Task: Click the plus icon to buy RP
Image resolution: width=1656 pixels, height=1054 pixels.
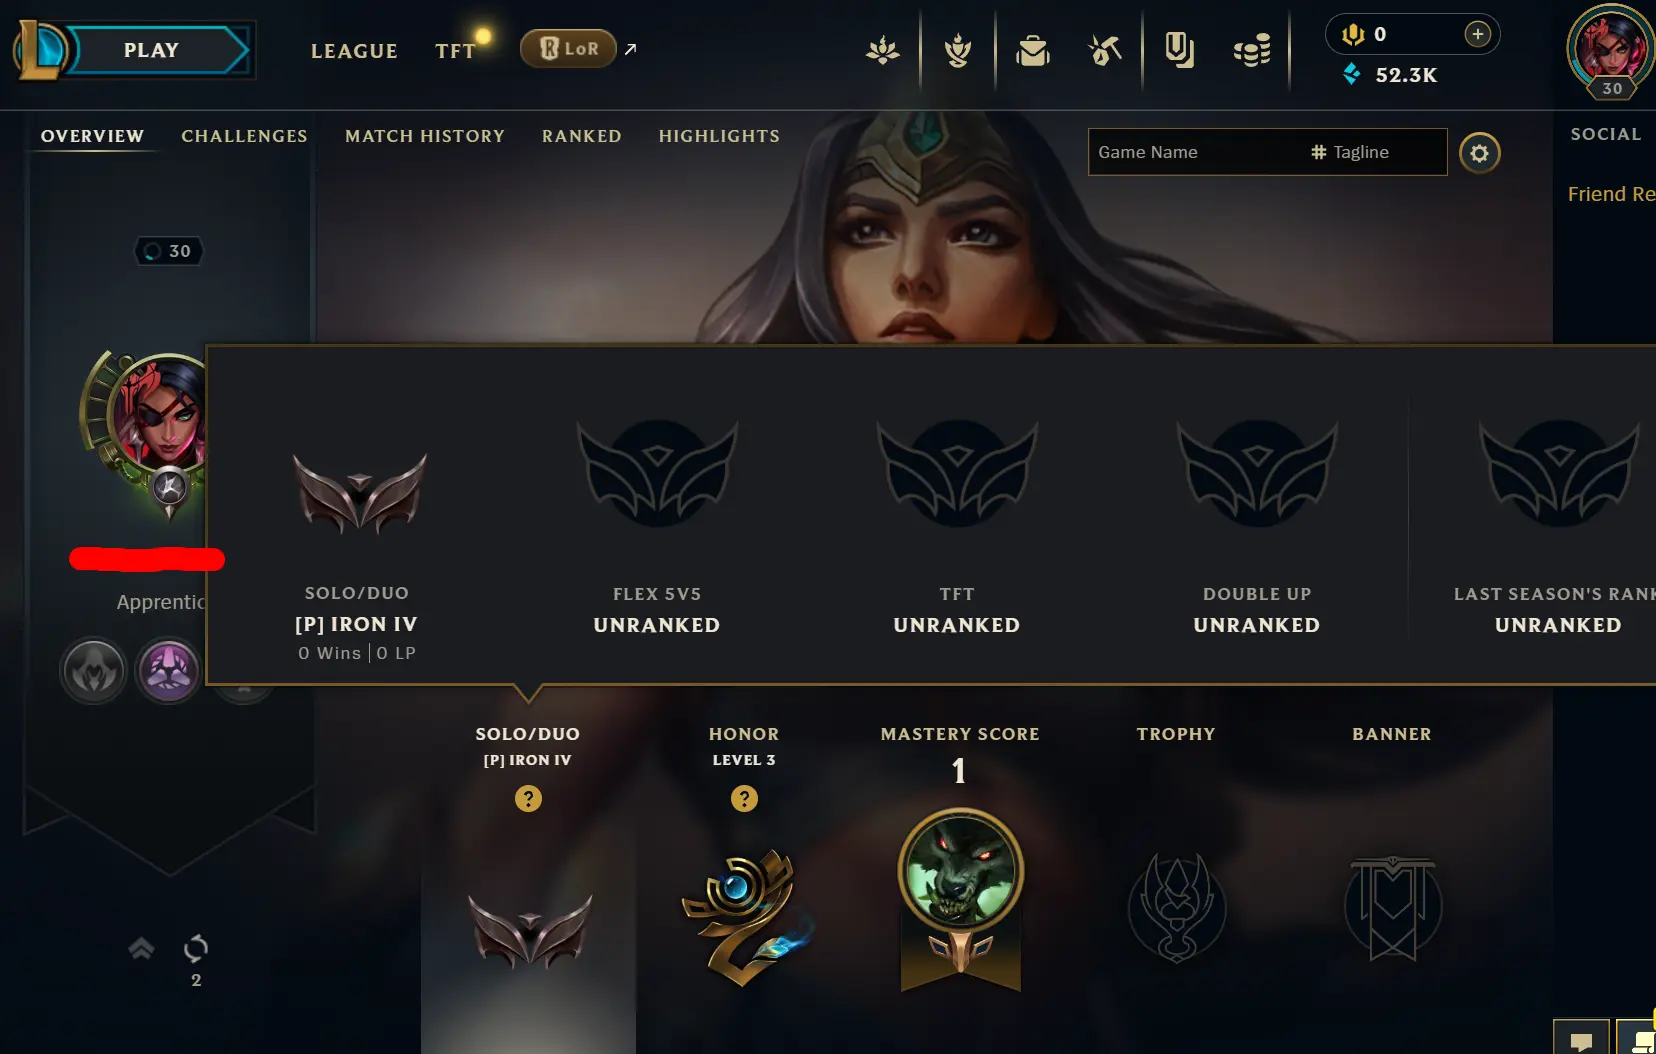Action: [x=1477, y=34]
